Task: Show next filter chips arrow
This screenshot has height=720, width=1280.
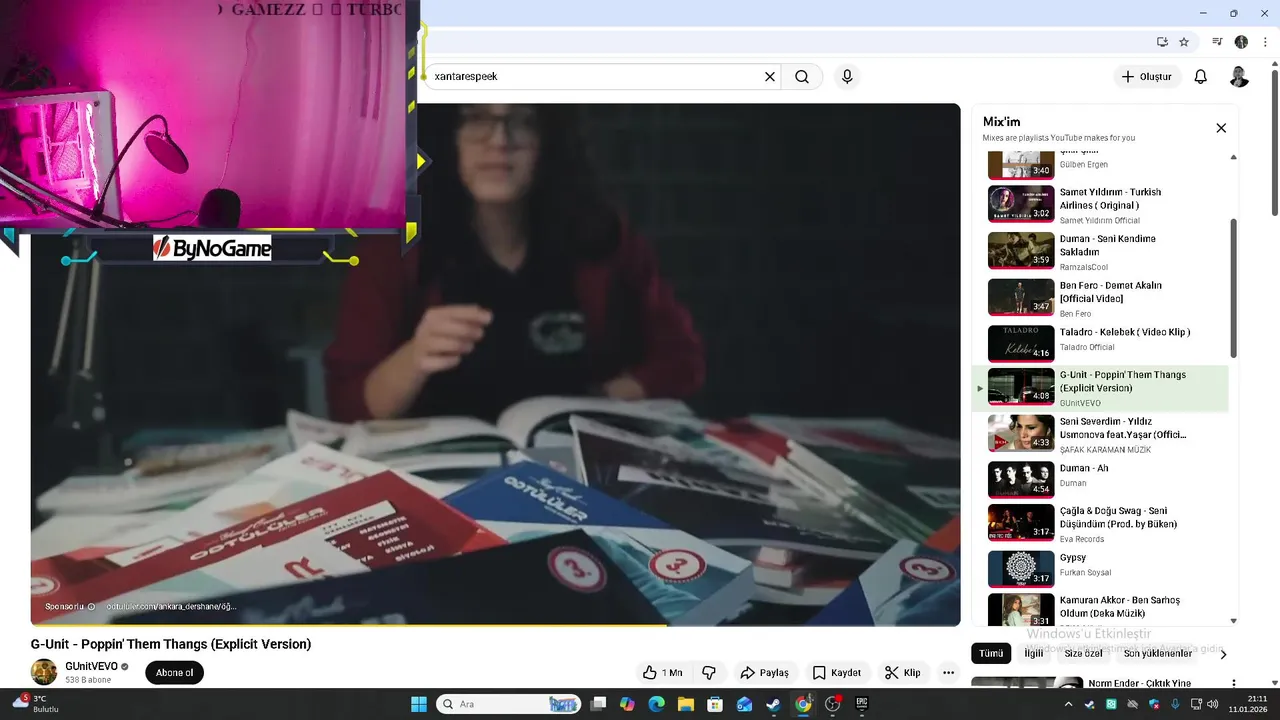Action: pos(1222,654)
